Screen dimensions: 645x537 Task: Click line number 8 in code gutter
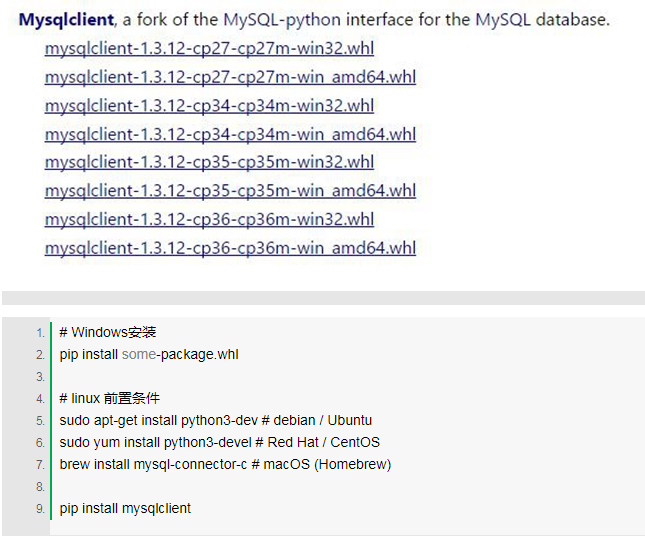[x=40, y=487]
